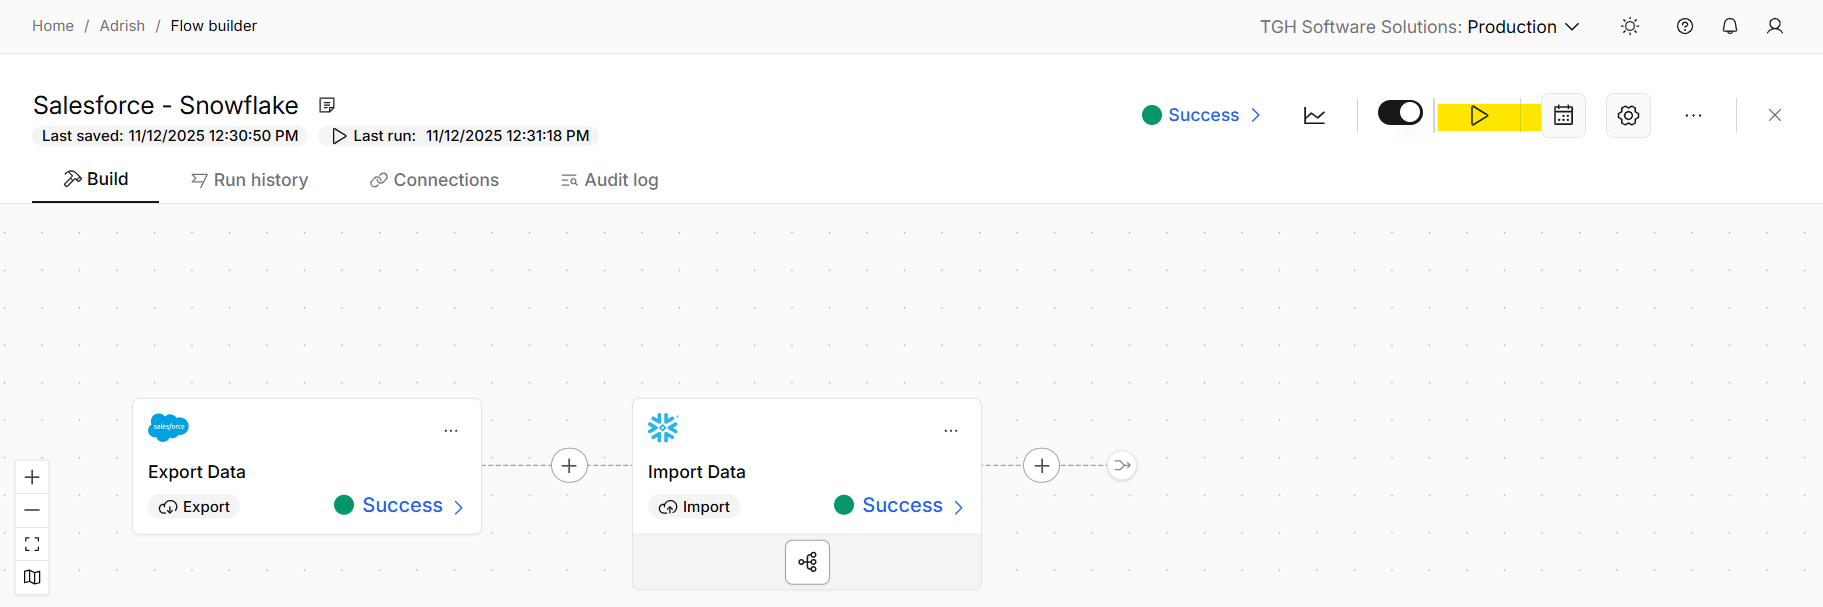1823x607 pixels.
Task: Open the analytics line chart icon
Action: click(x=1314, y=116)
